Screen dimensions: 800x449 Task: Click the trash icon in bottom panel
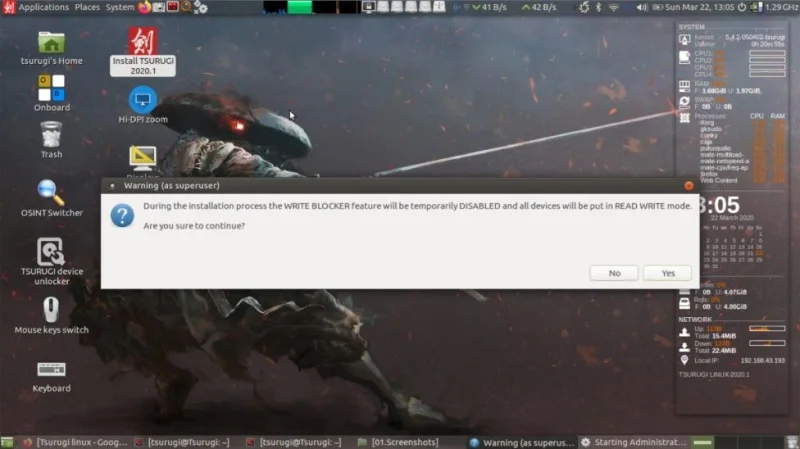click(x=792, y=442)
